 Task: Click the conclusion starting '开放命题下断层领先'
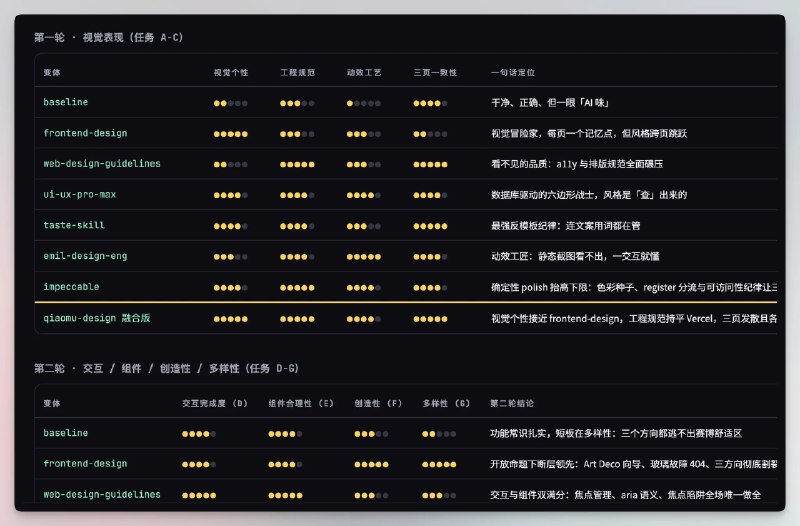click(x=634, y=464)
